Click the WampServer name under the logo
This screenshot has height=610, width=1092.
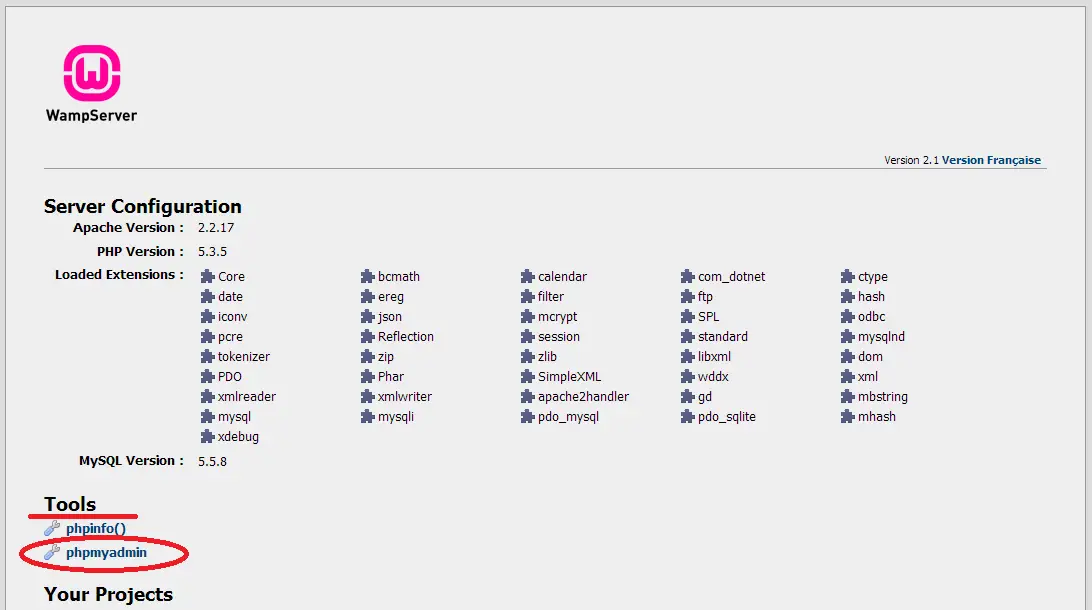pos(91,116)
